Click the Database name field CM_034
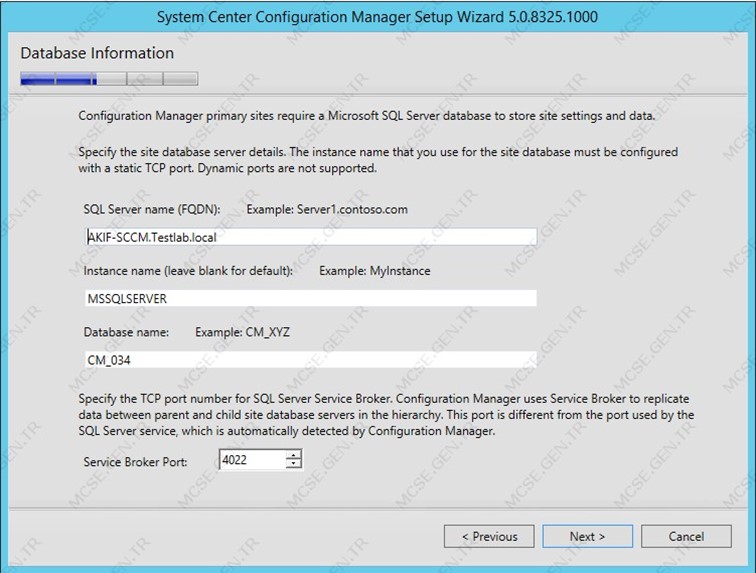Viewport: 756px width, 573px height. pos(311,360)
